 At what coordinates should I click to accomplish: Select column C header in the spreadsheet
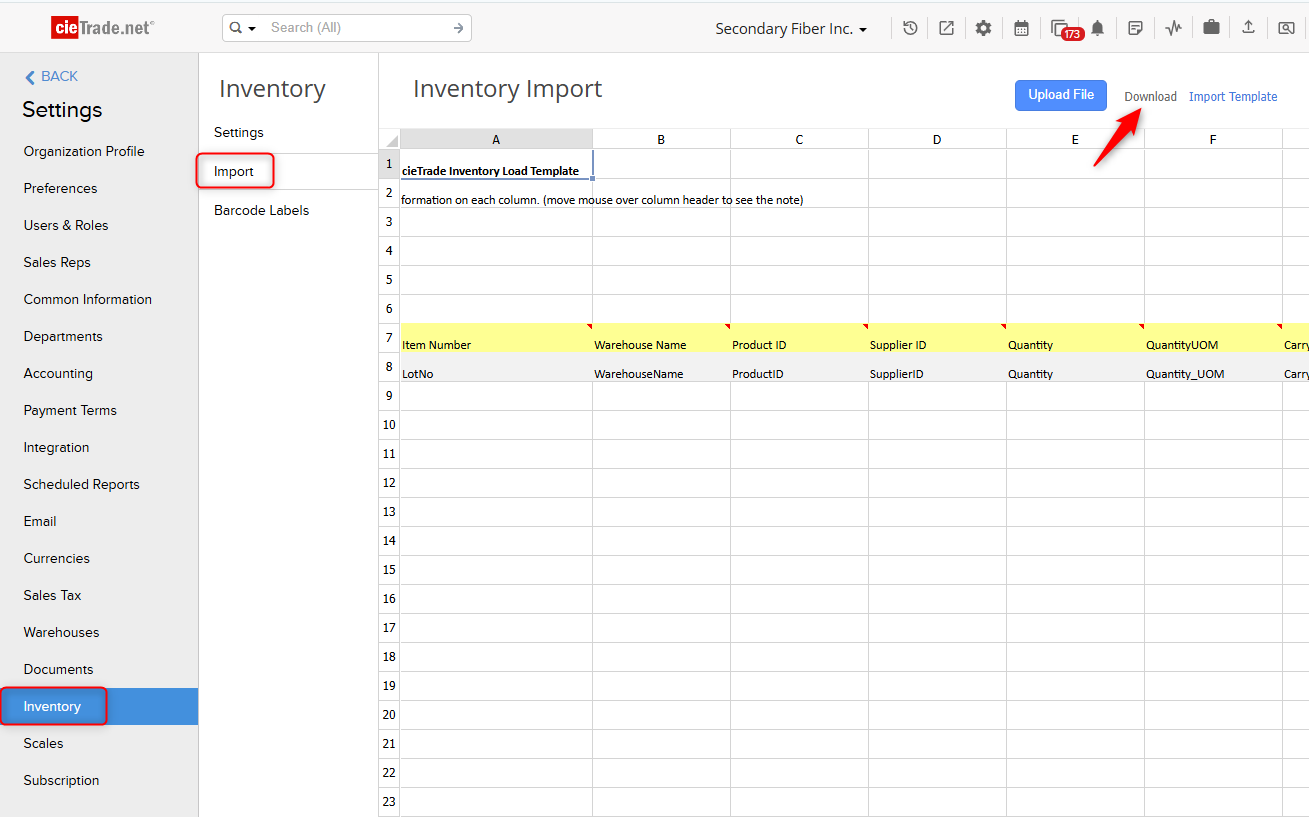pos(799,139)
